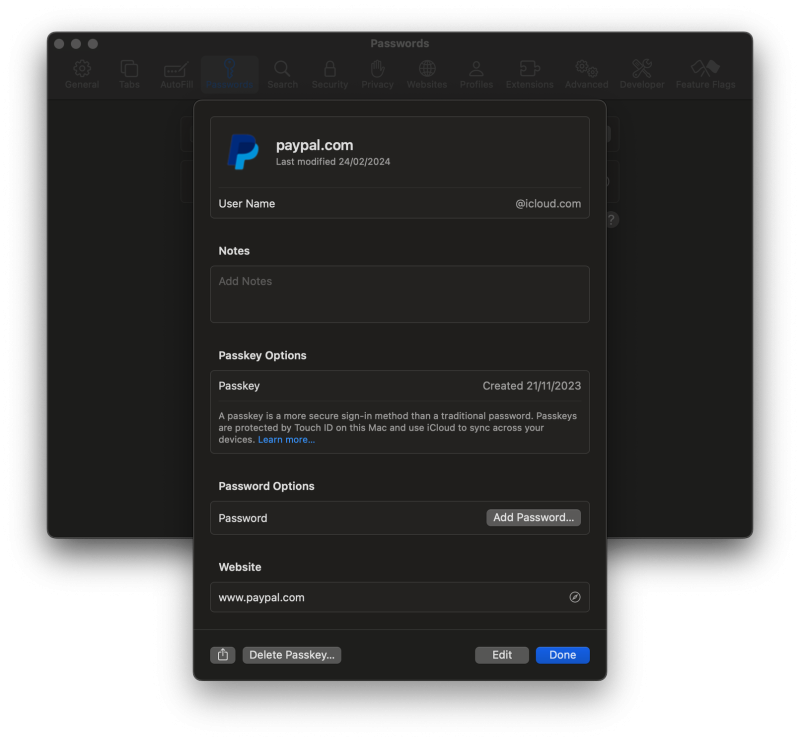Click the Delete Passkey… button

click(292, 655)
